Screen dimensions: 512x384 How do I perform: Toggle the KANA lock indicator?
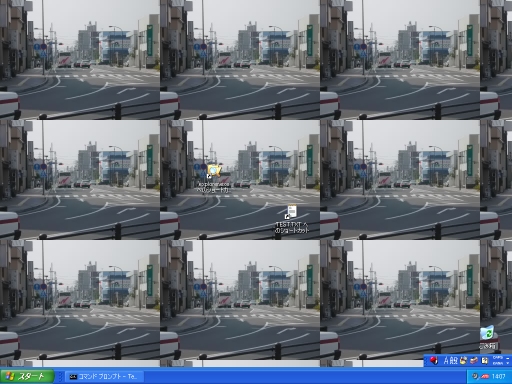[498, 363]
